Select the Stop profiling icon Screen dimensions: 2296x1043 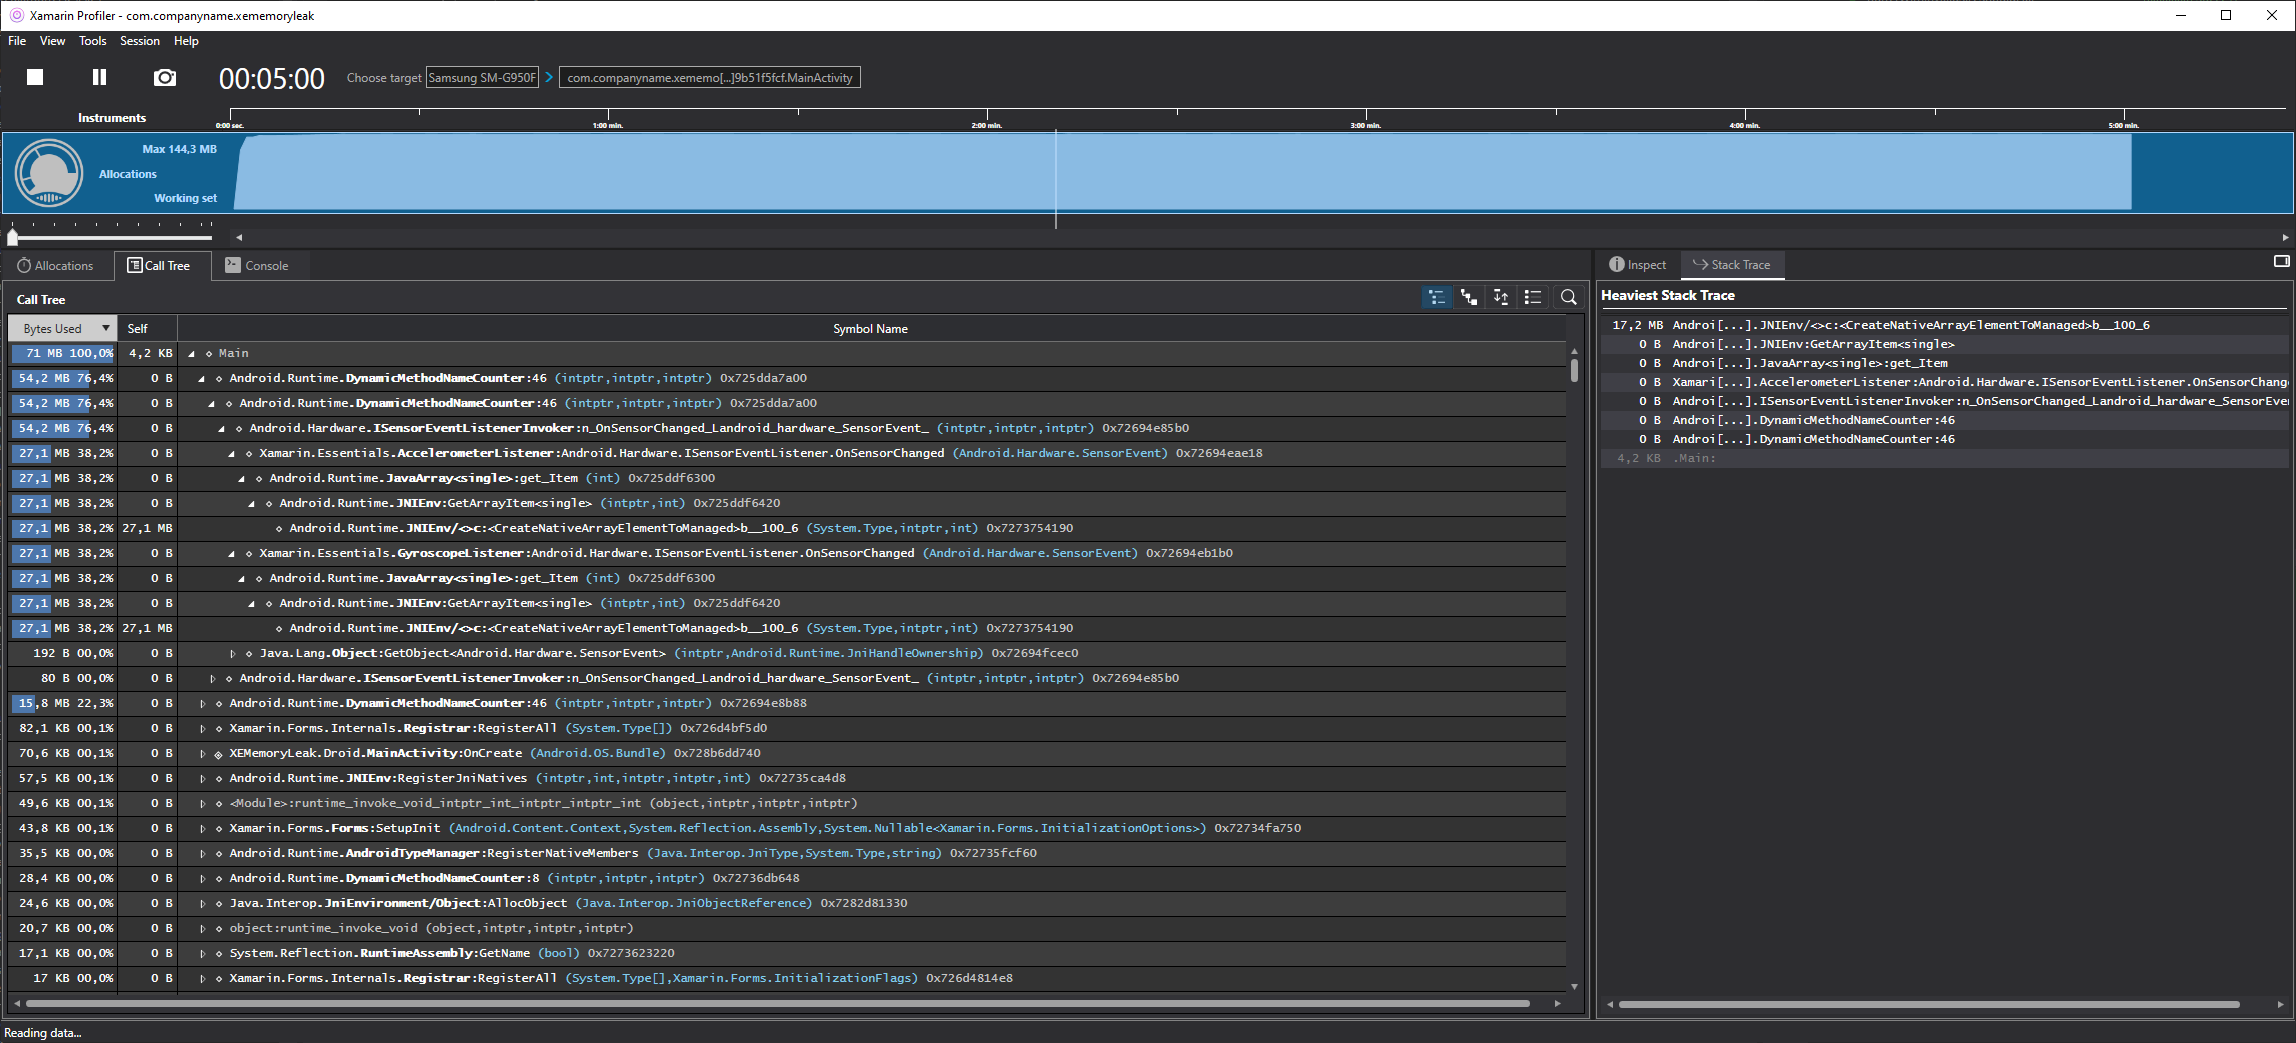coord(34,77)
